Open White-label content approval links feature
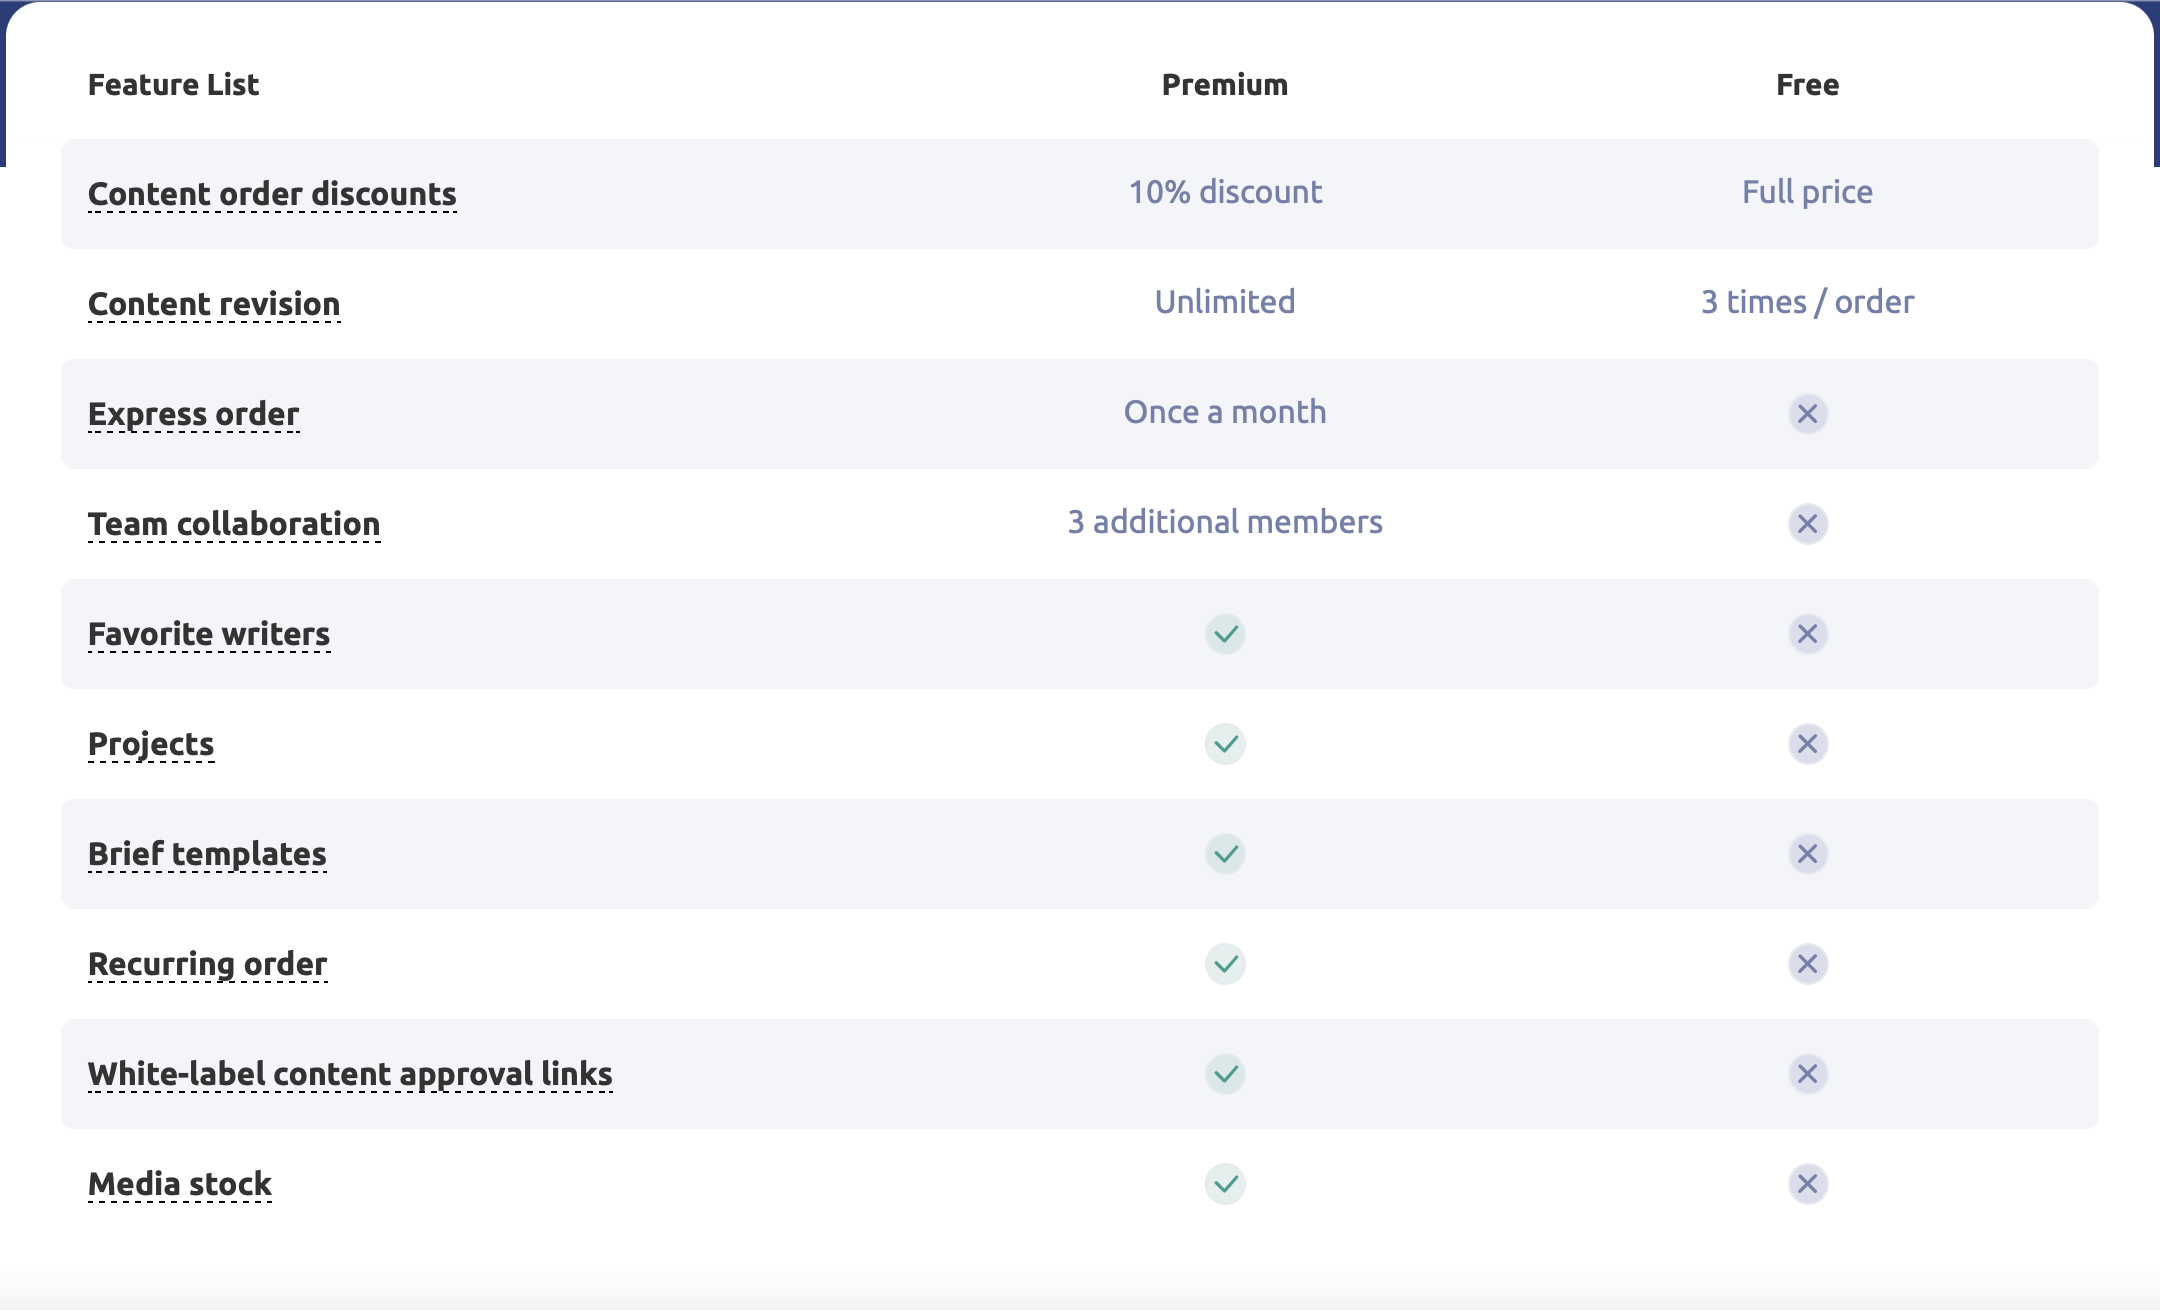Screen dimensions: 2160x1310 point(350,1074)
